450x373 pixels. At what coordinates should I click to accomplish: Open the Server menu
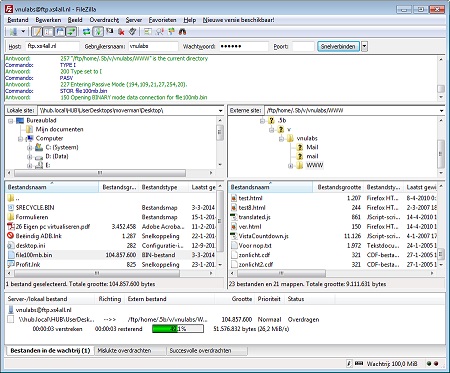(134, 20)
